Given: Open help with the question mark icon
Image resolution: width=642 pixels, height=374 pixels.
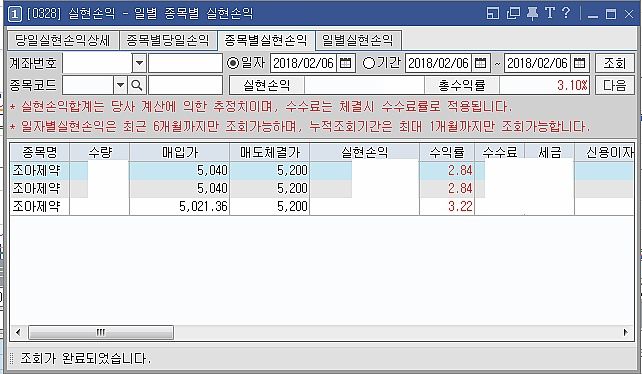Looking at the screenshot, I should 566,13.
